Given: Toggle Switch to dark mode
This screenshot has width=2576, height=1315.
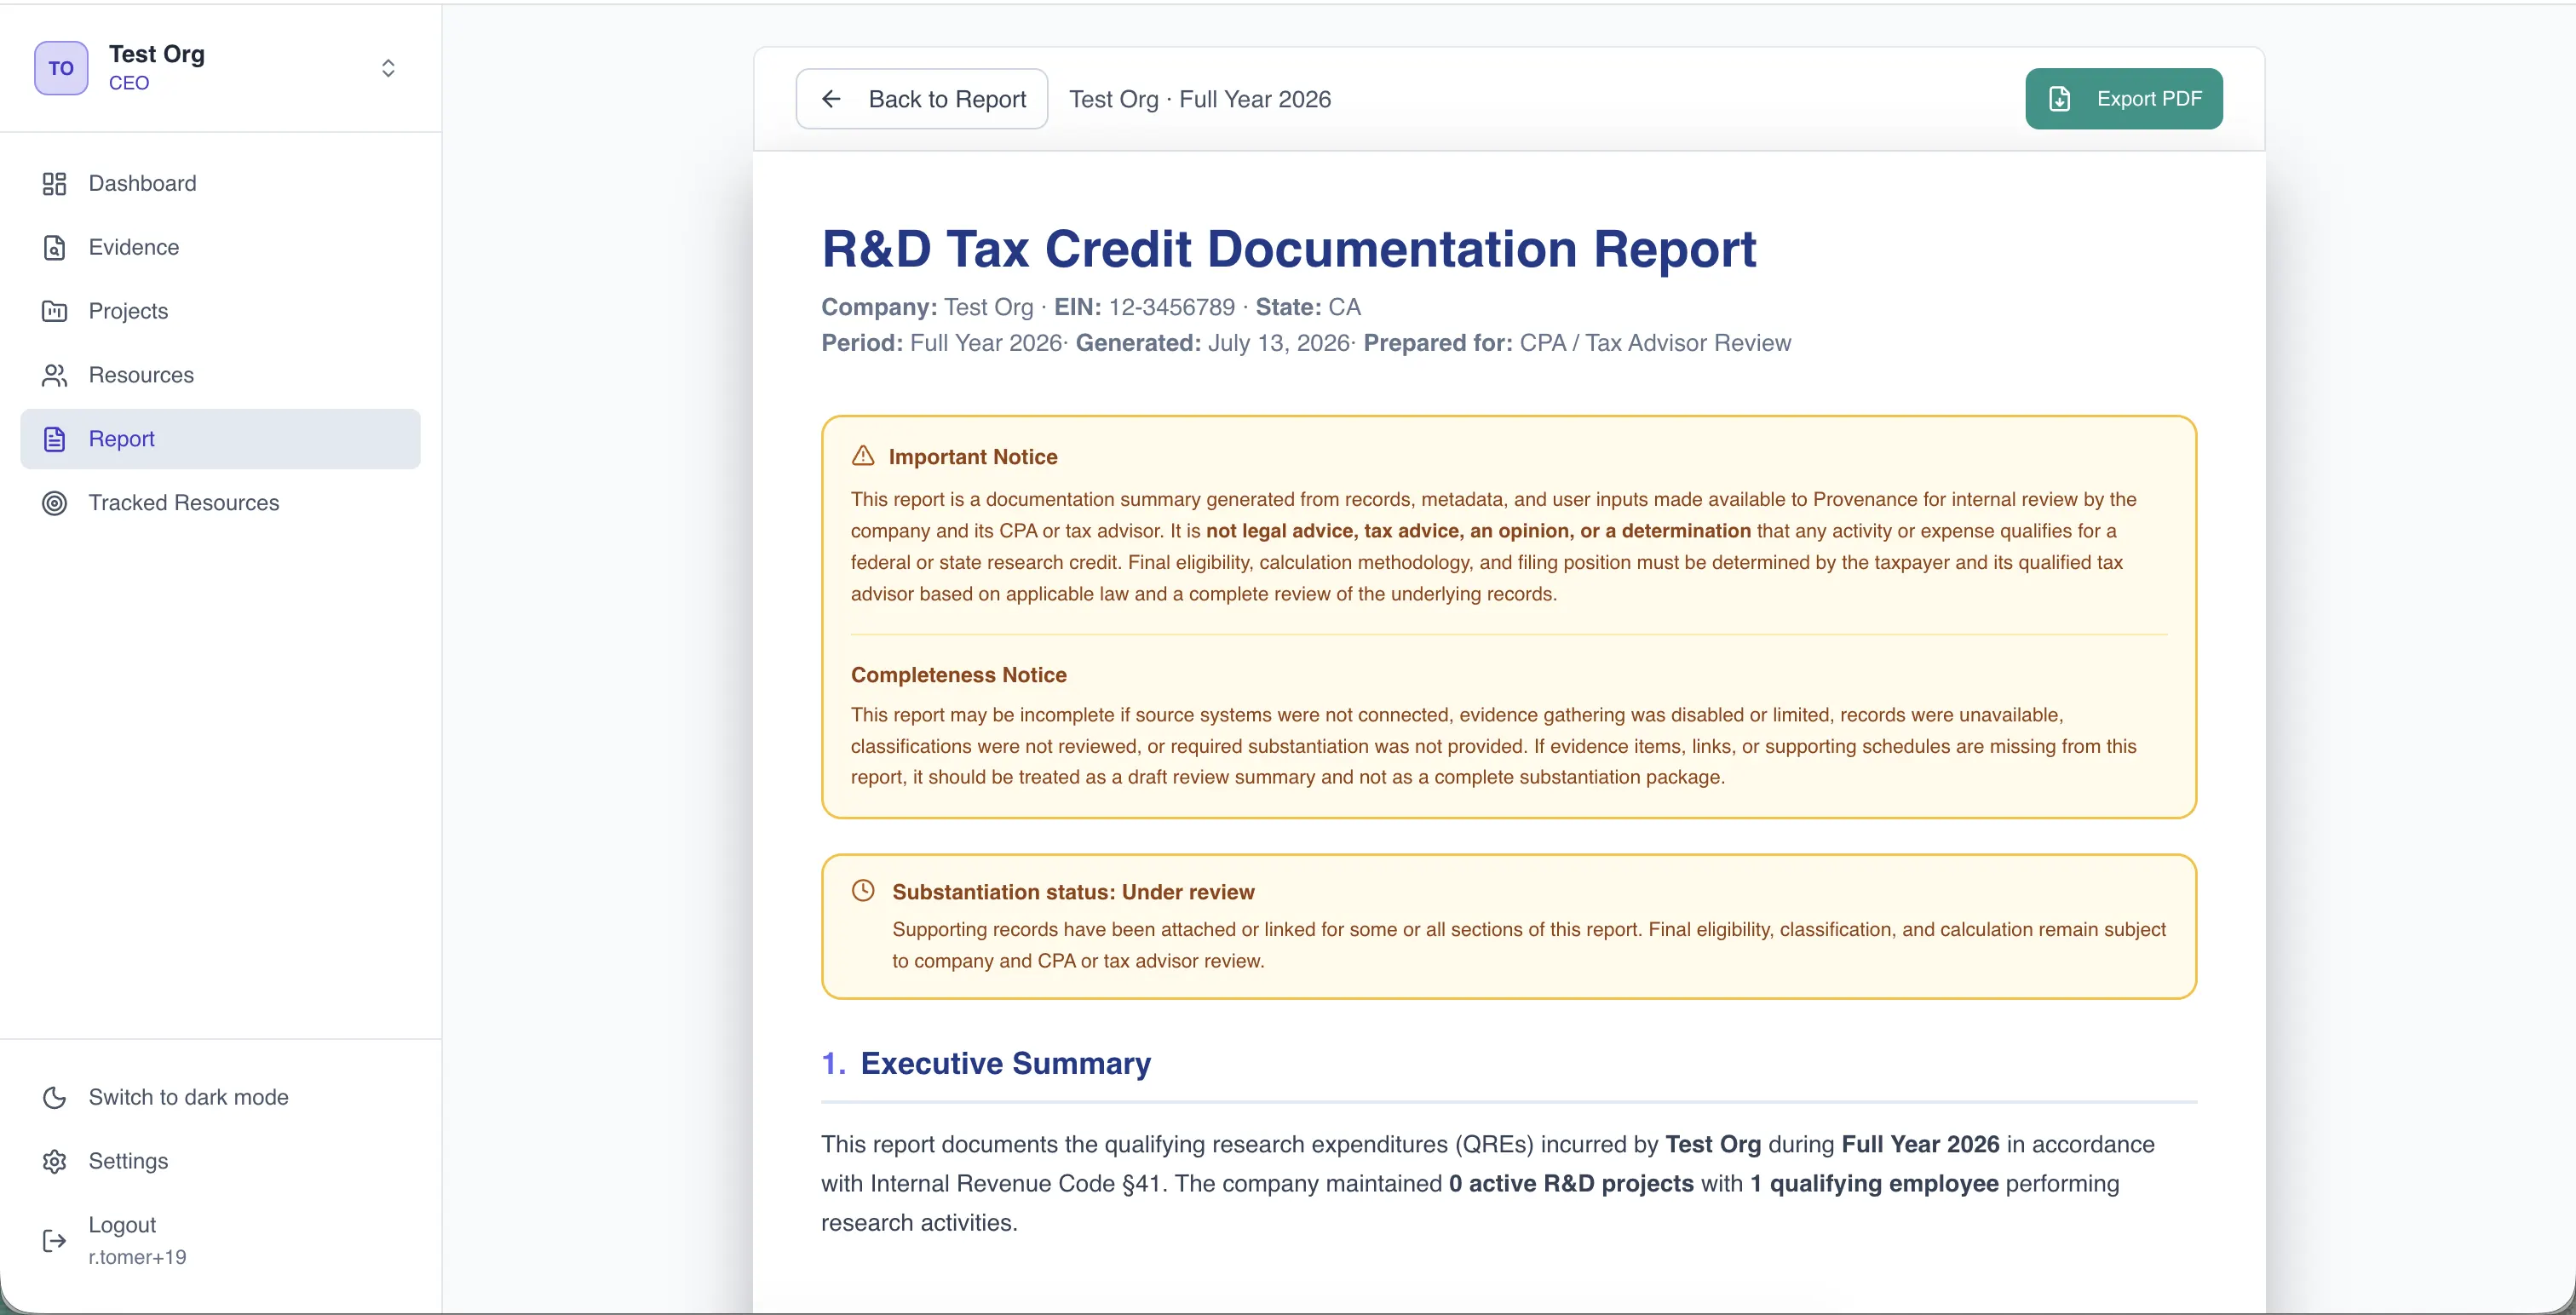Looking at the screenshot, I should [220, 1098].
